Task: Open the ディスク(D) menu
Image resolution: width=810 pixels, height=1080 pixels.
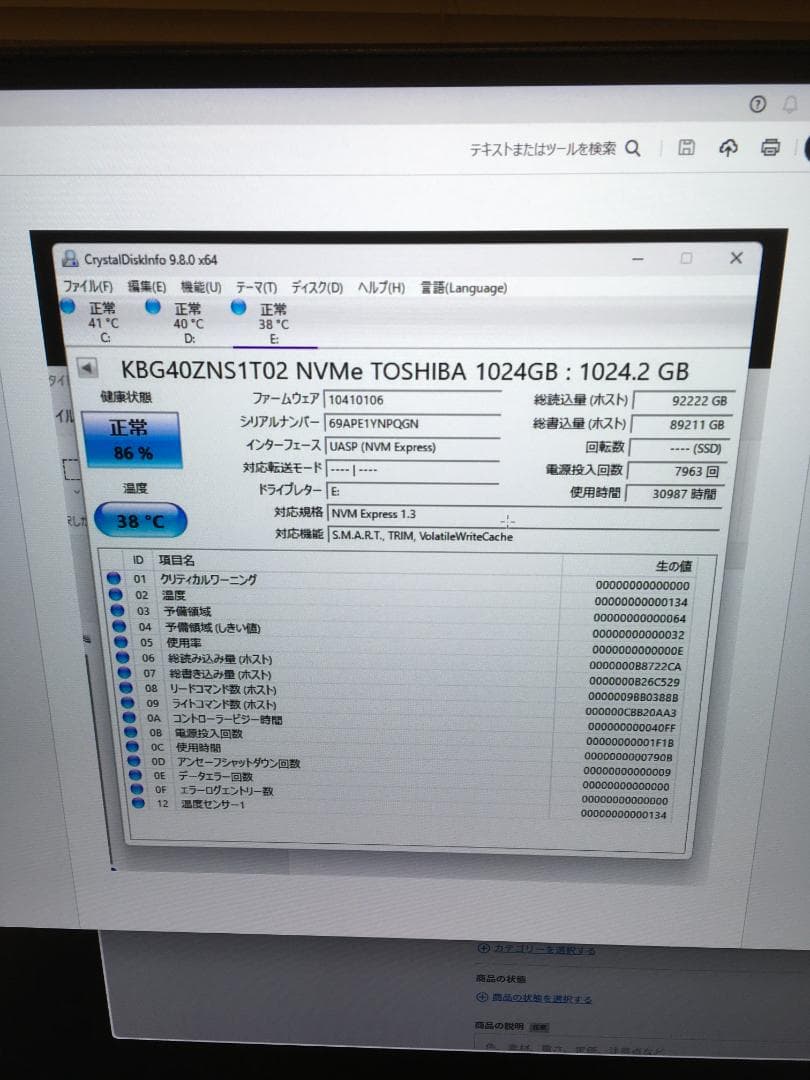Action: coord(317,288)
